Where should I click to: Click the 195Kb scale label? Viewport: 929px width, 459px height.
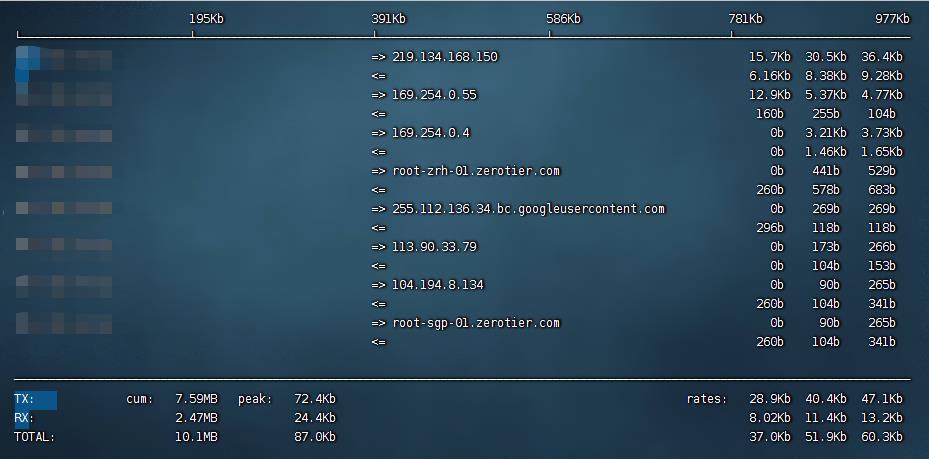[x=206, y=19]
